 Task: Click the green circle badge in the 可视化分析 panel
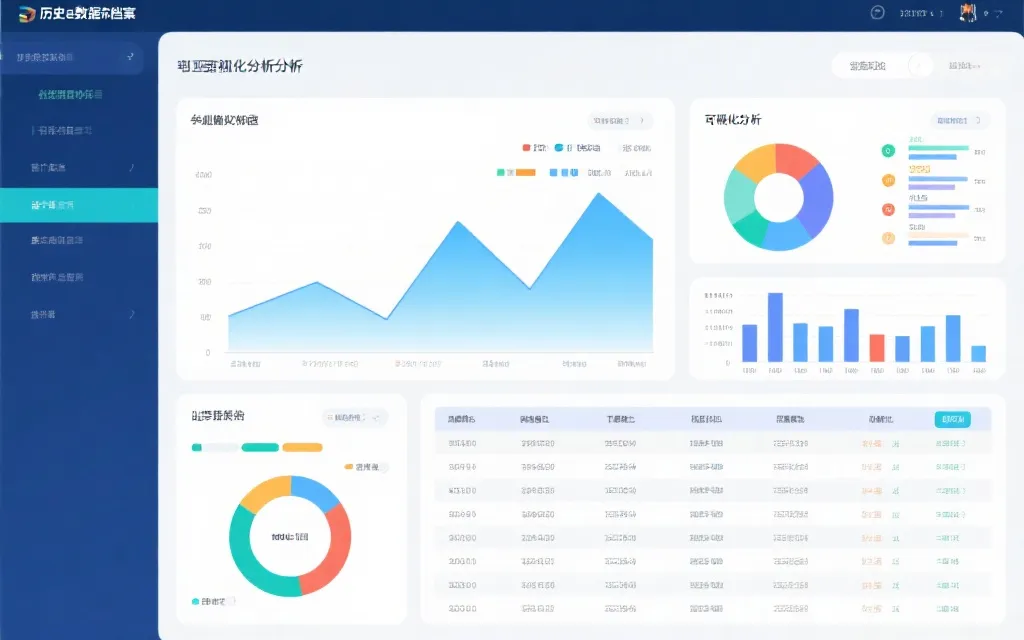pyautogui.click(x=887, y=151)
